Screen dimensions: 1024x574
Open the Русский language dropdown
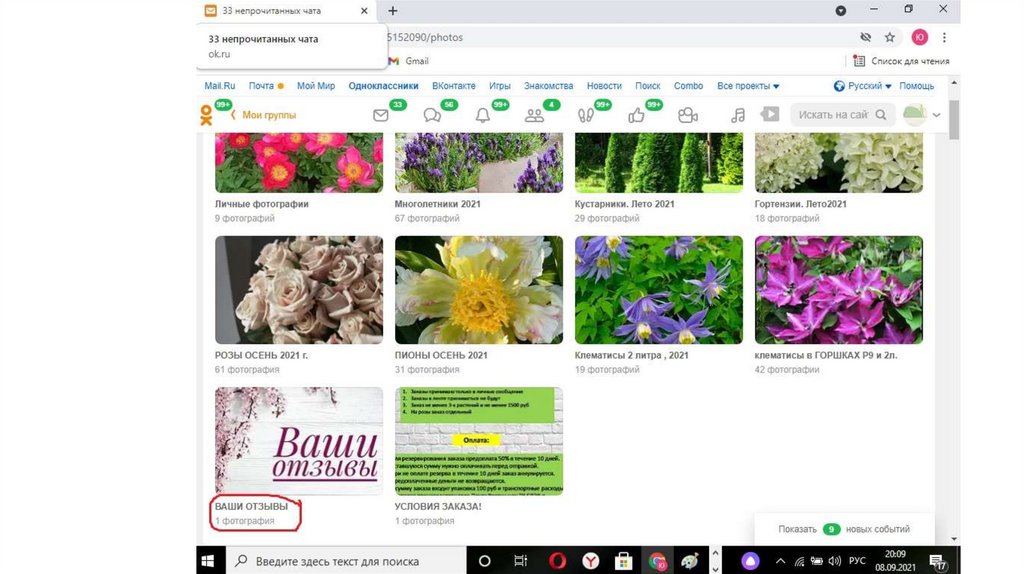click(x=864, y=86)
